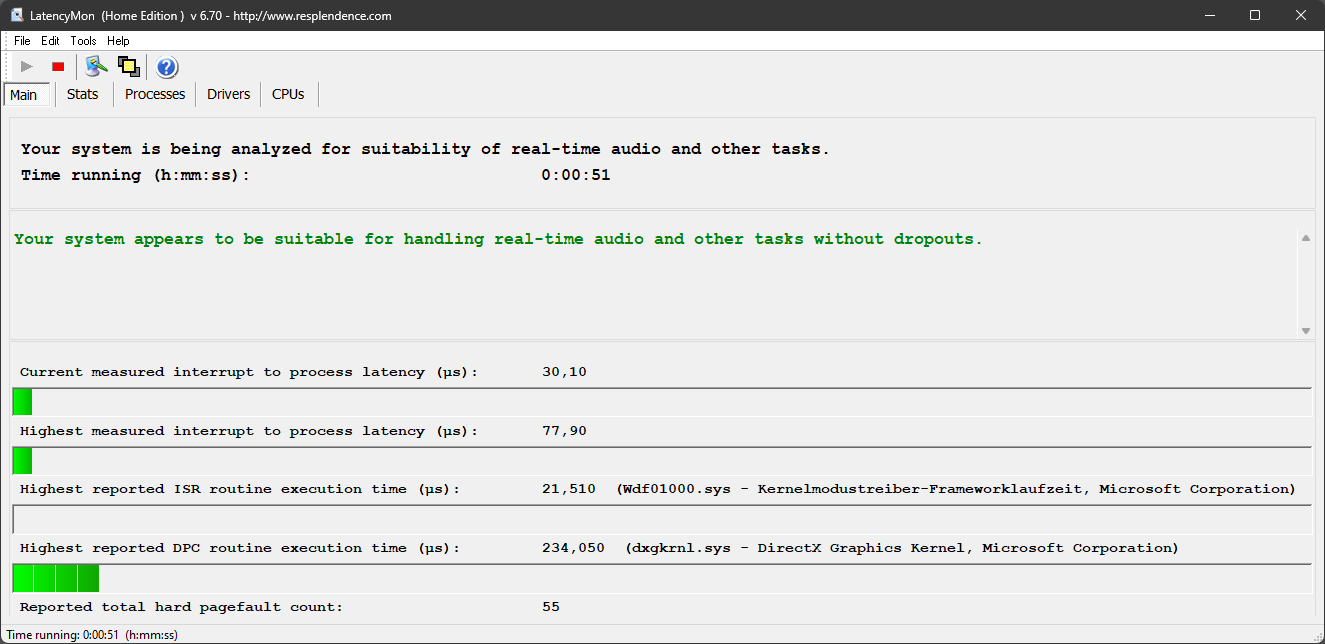Screen dimensions: 1325x644
Task: Start monitoring with the play button
Action: click(27, 67)
